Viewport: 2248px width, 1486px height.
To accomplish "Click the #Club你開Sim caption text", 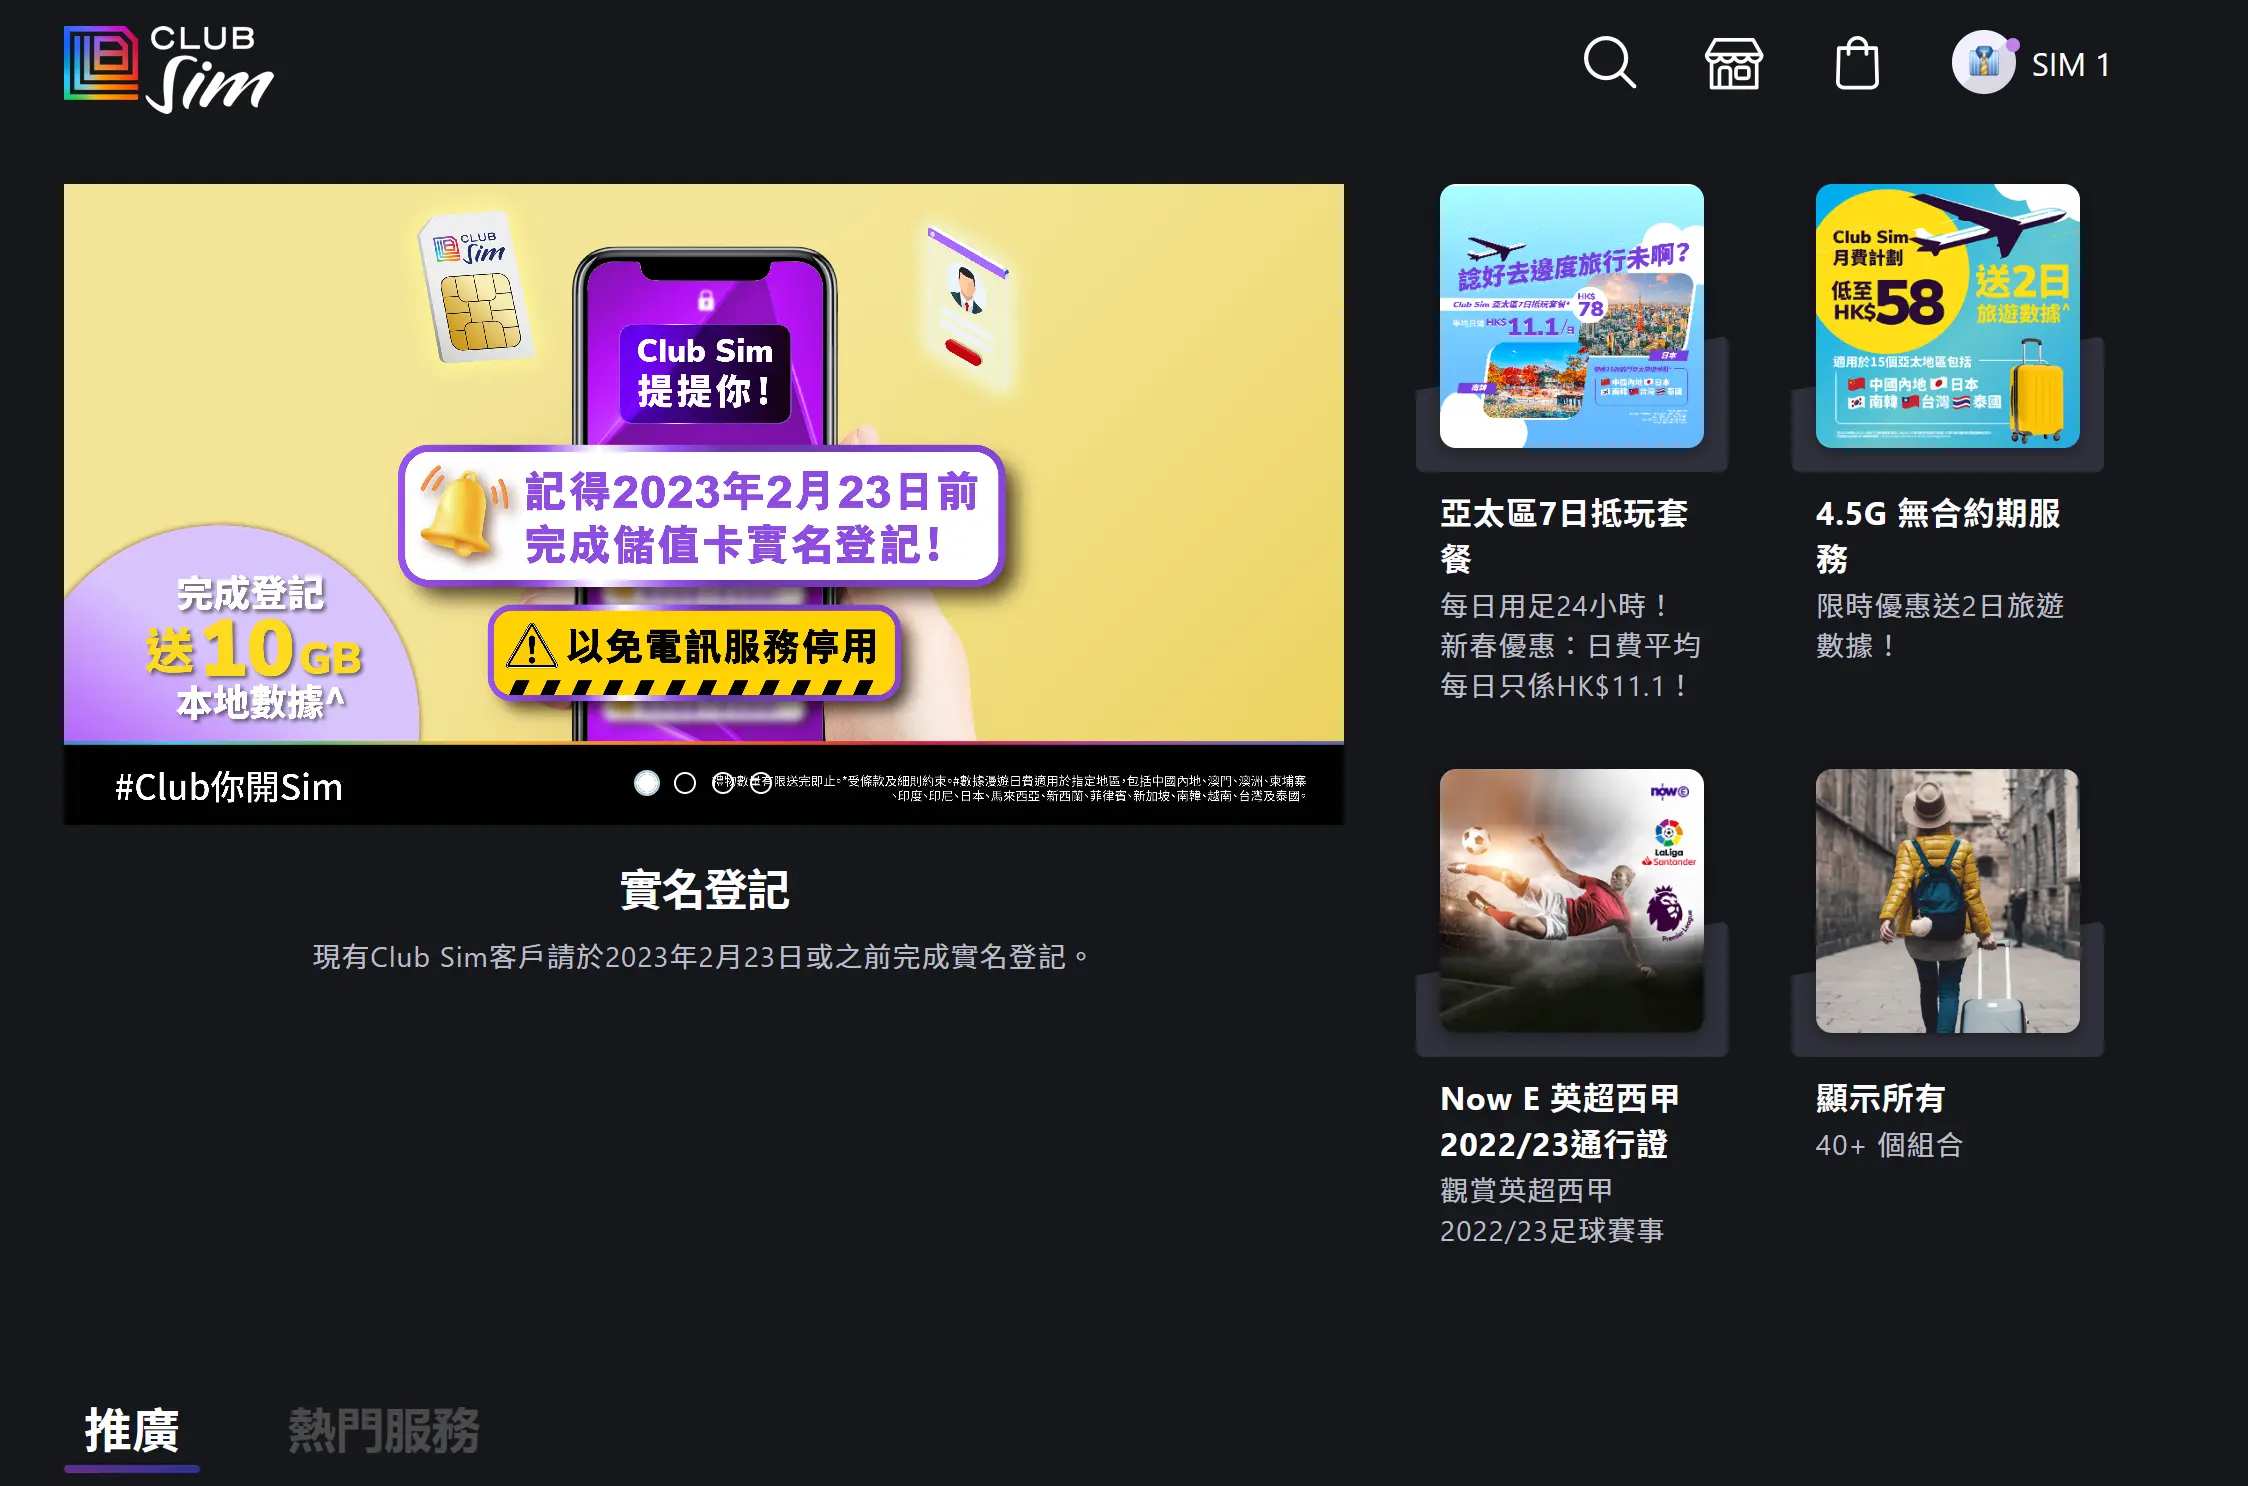I will point(228,787).
